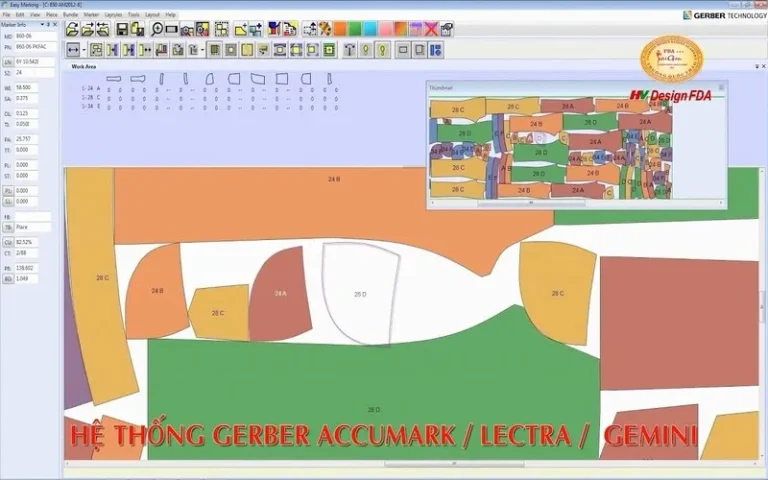Open the View menu
The image size is (768, 480).
pyautogui.click(x=35, y=15)
